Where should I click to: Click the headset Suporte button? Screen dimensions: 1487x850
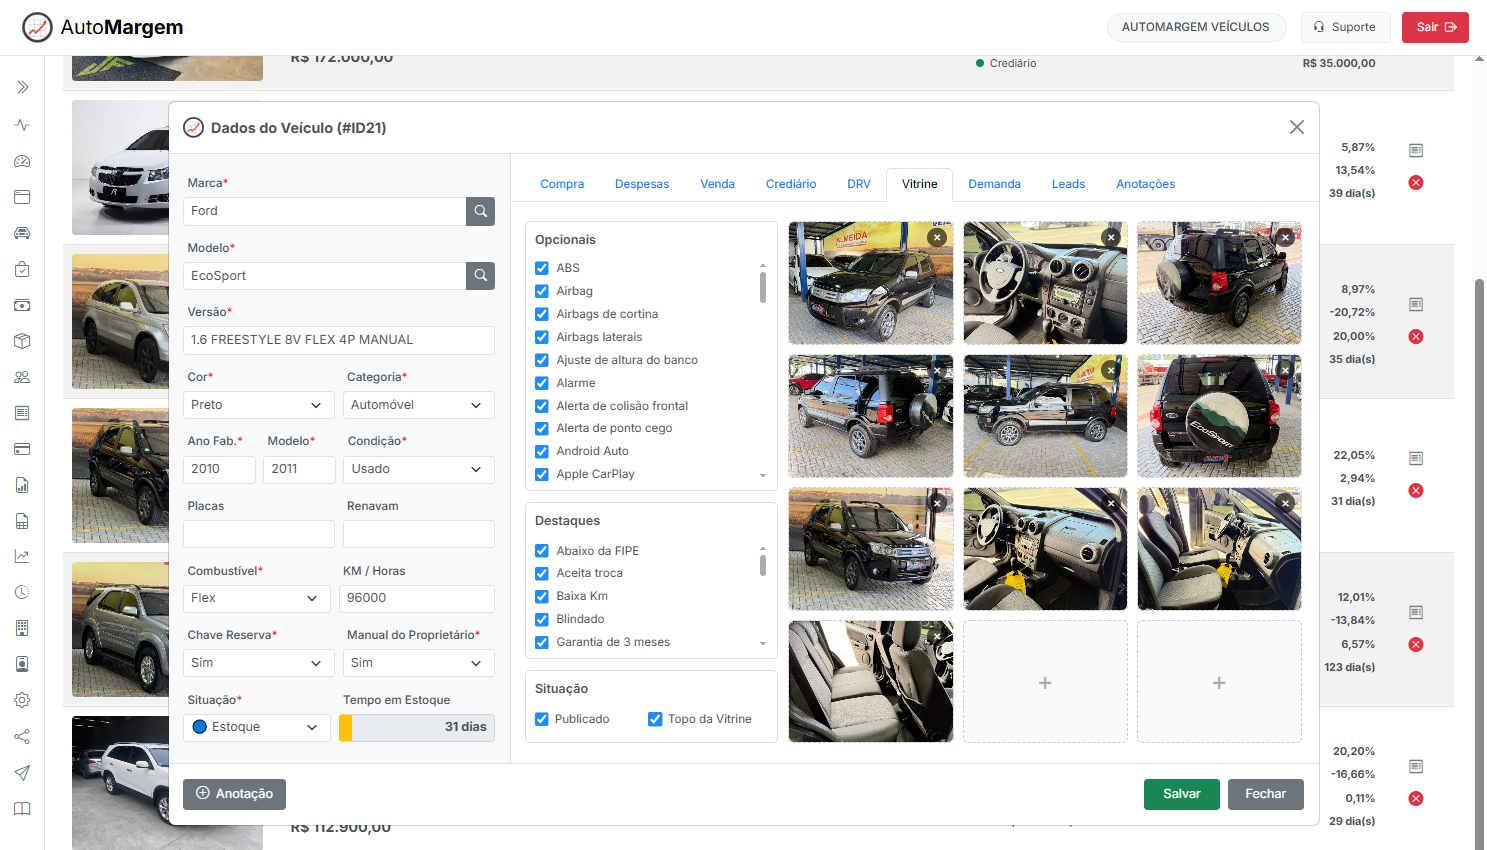1345,27
